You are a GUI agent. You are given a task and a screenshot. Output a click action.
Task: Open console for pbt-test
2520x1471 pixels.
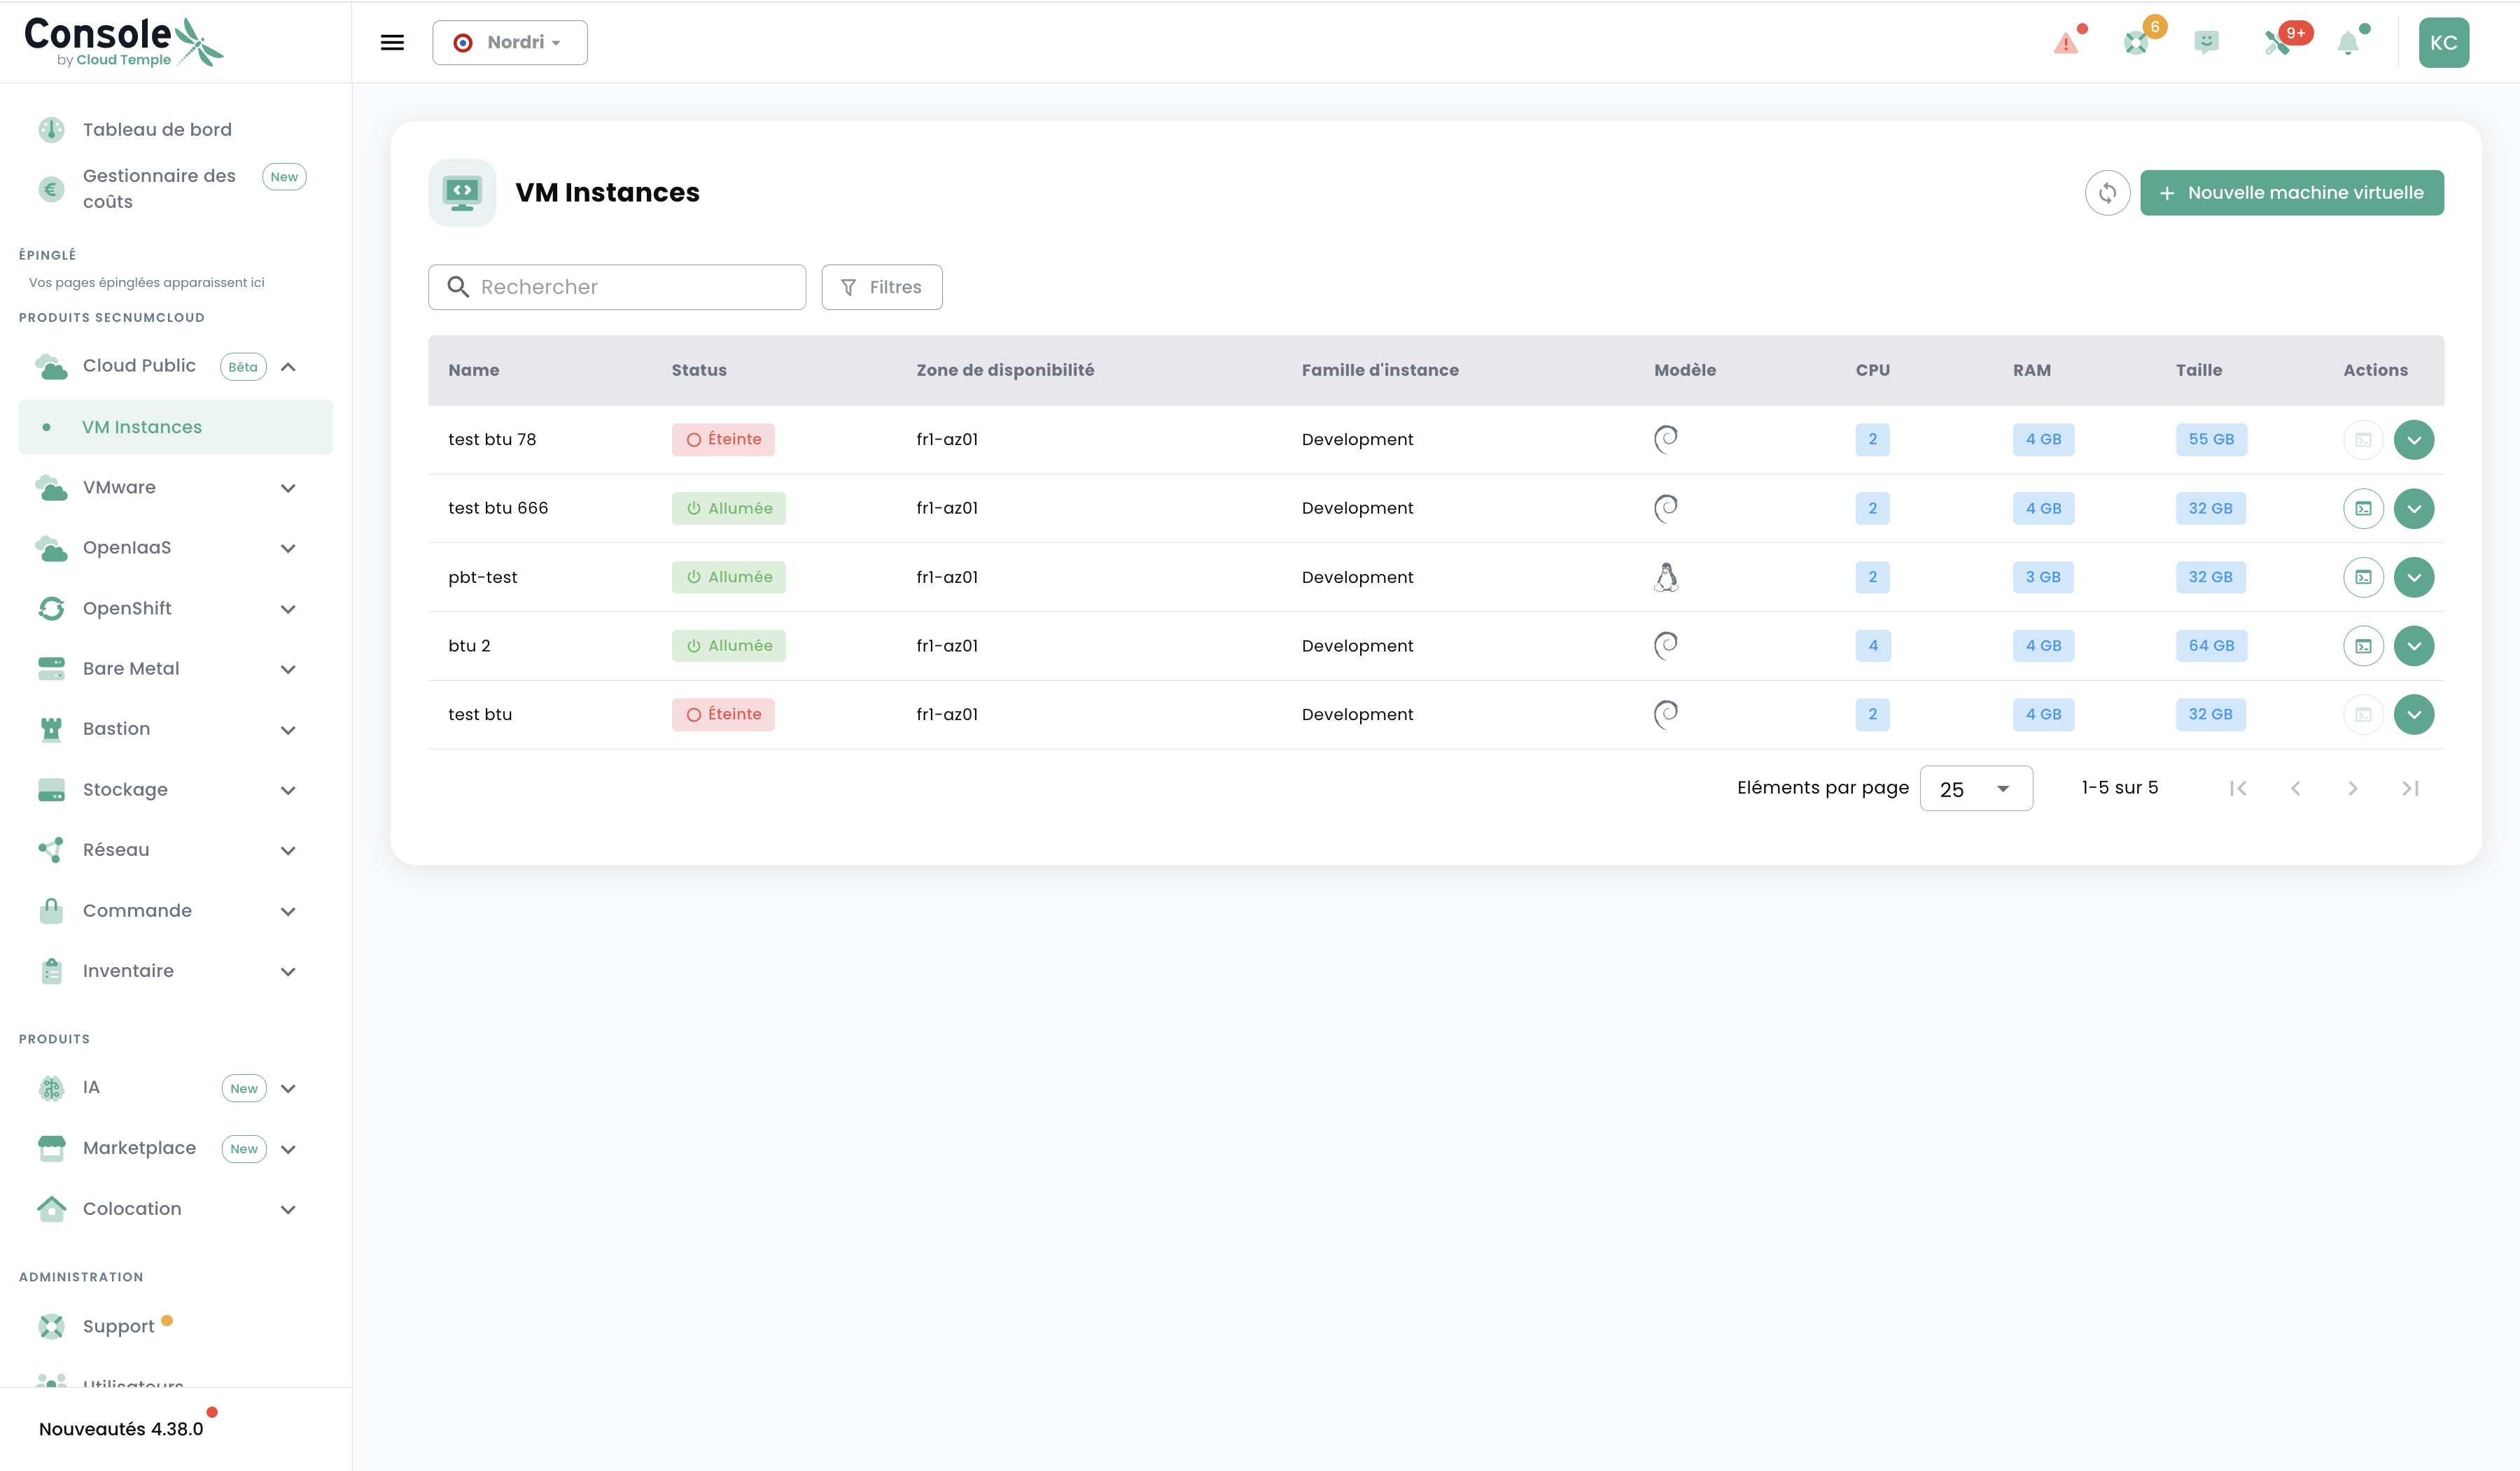(x=2363, y=577)
